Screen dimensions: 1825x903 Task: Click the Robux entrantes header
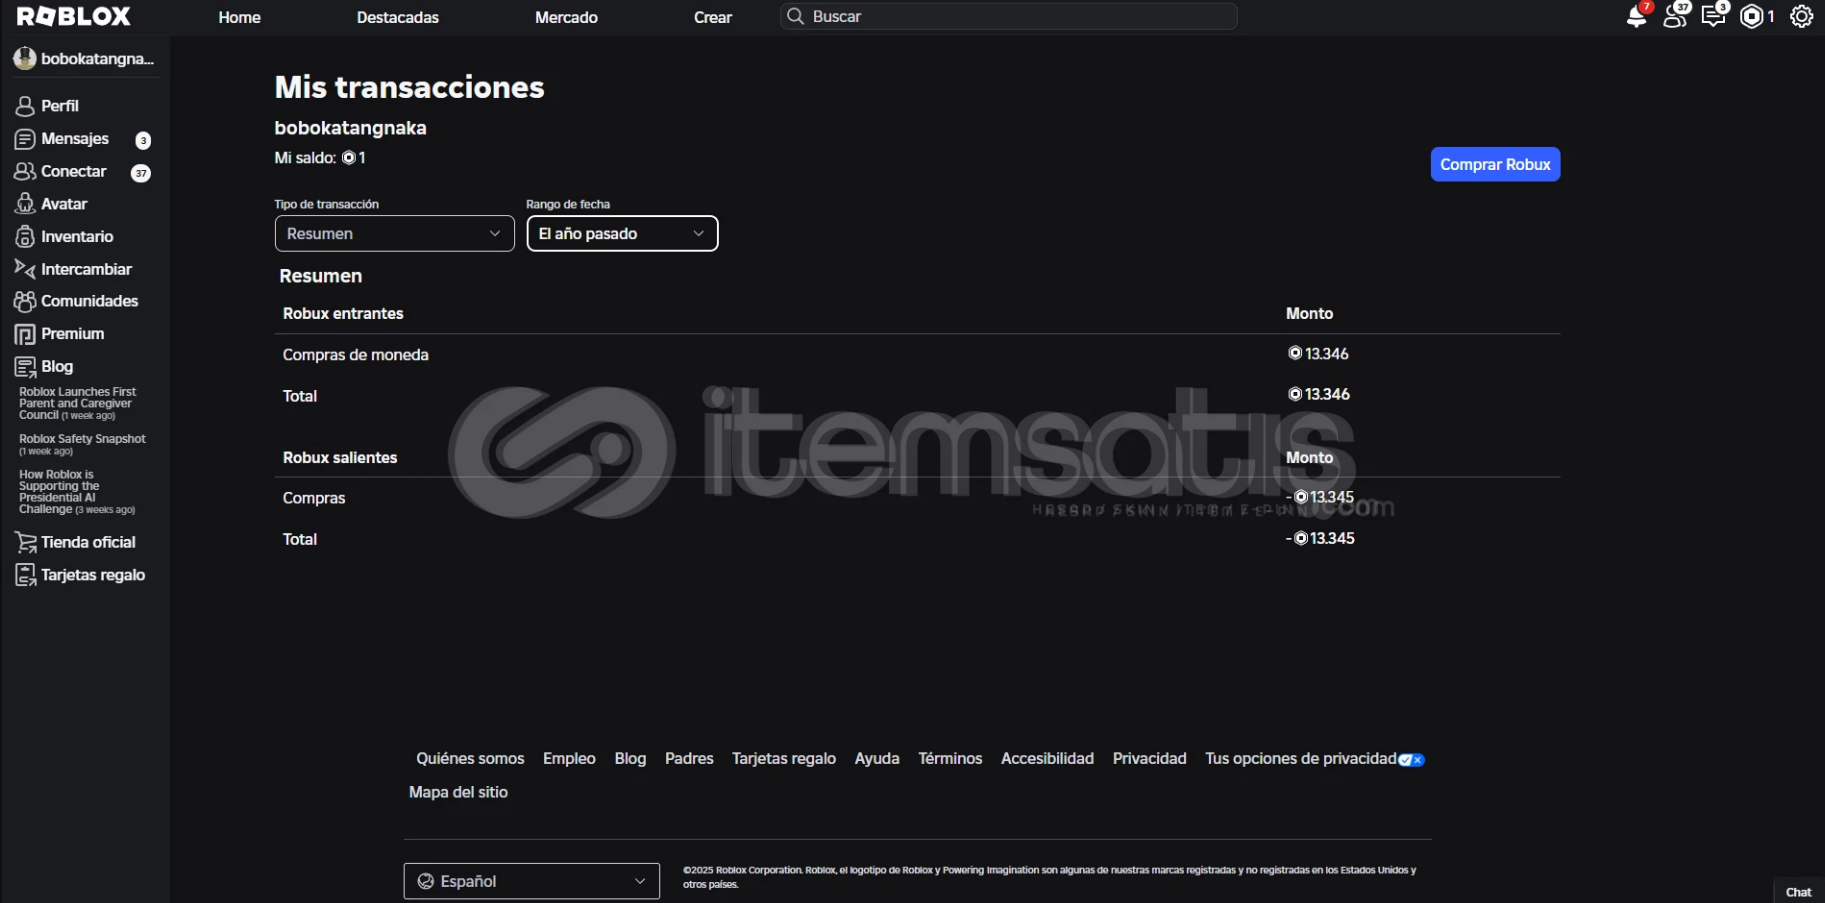click(x=343, y=314)
